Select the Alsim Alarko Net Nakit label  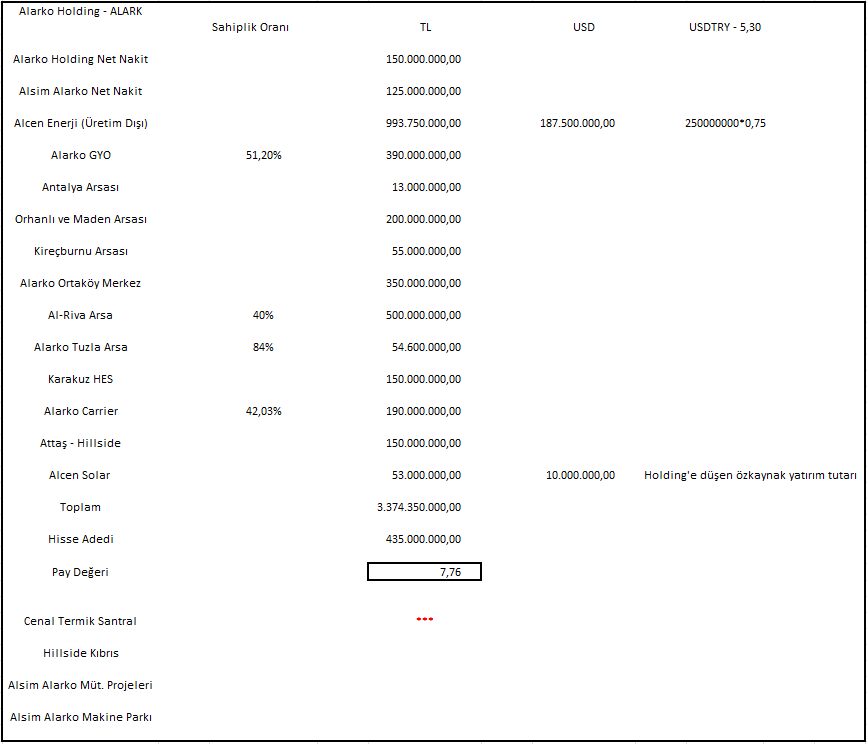pyautogui.click(x=81, y=91)
